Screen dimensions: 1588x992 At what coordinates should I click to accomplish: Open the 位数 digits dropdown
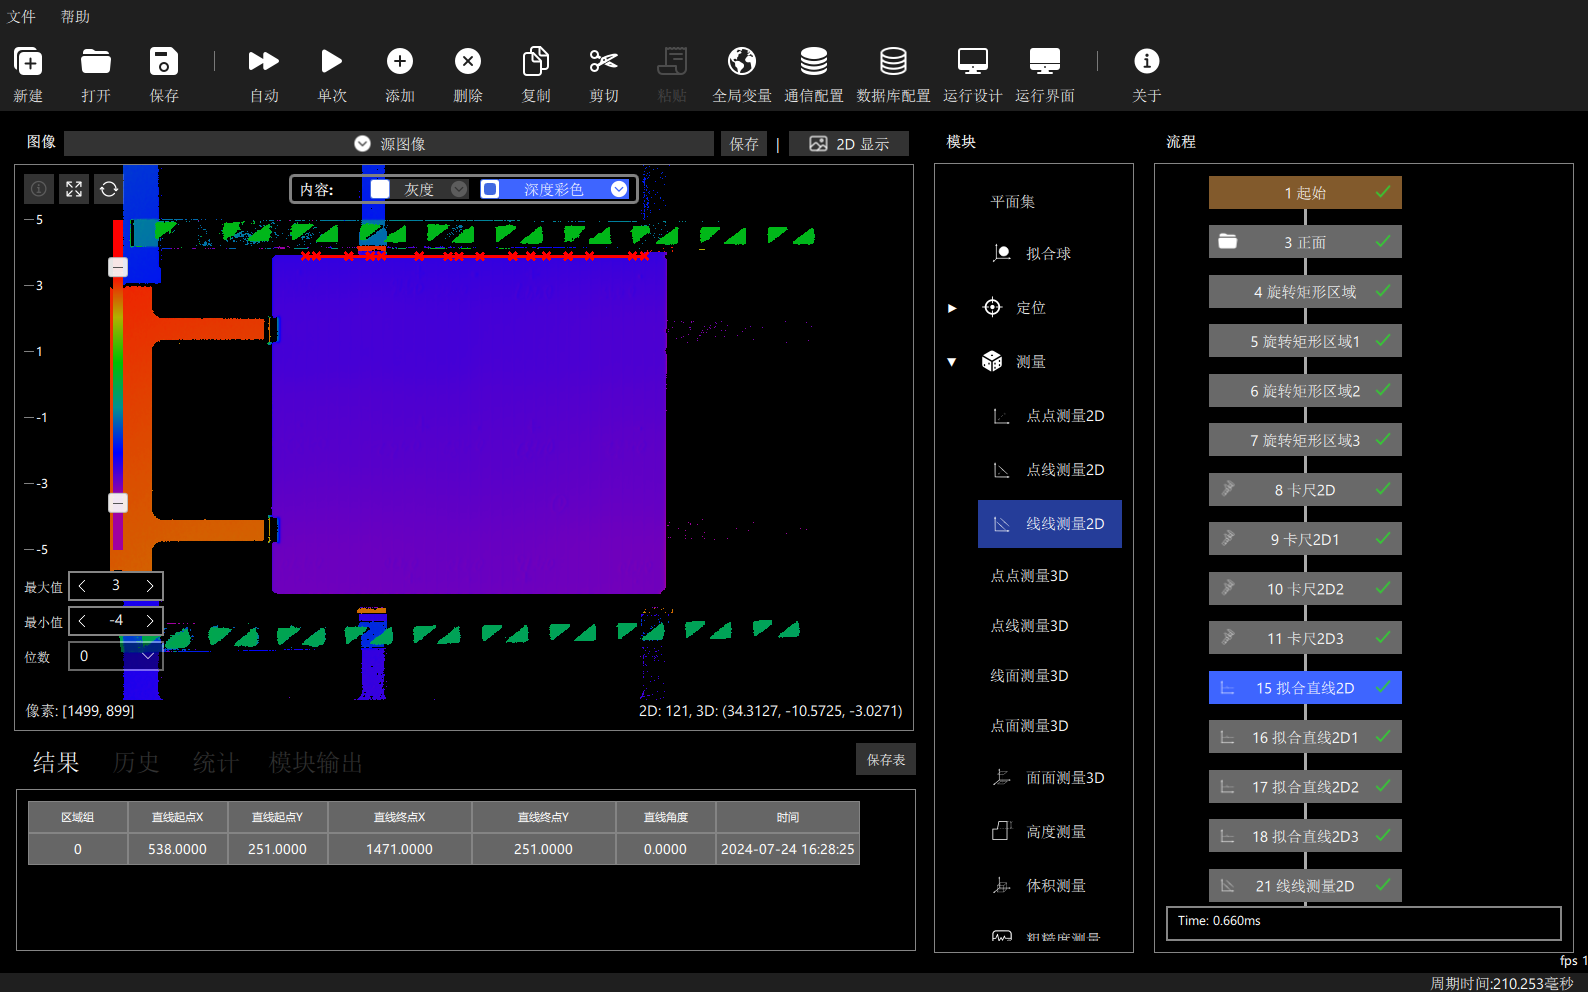click(116, 656)
